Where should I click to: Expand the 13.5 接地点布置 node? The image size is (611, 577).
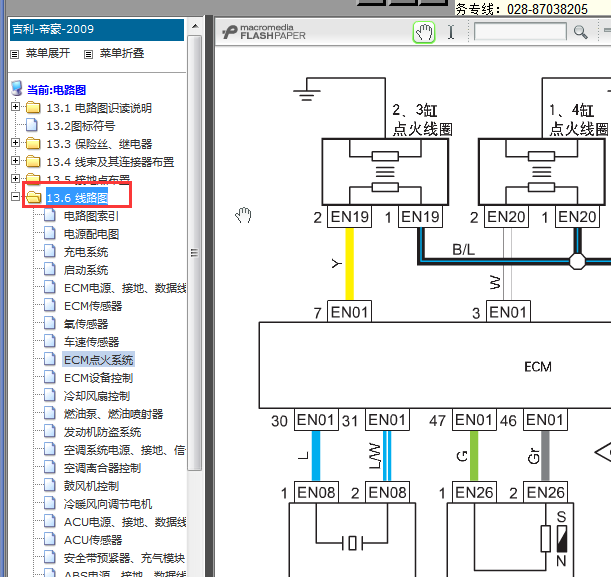[15, 178]
